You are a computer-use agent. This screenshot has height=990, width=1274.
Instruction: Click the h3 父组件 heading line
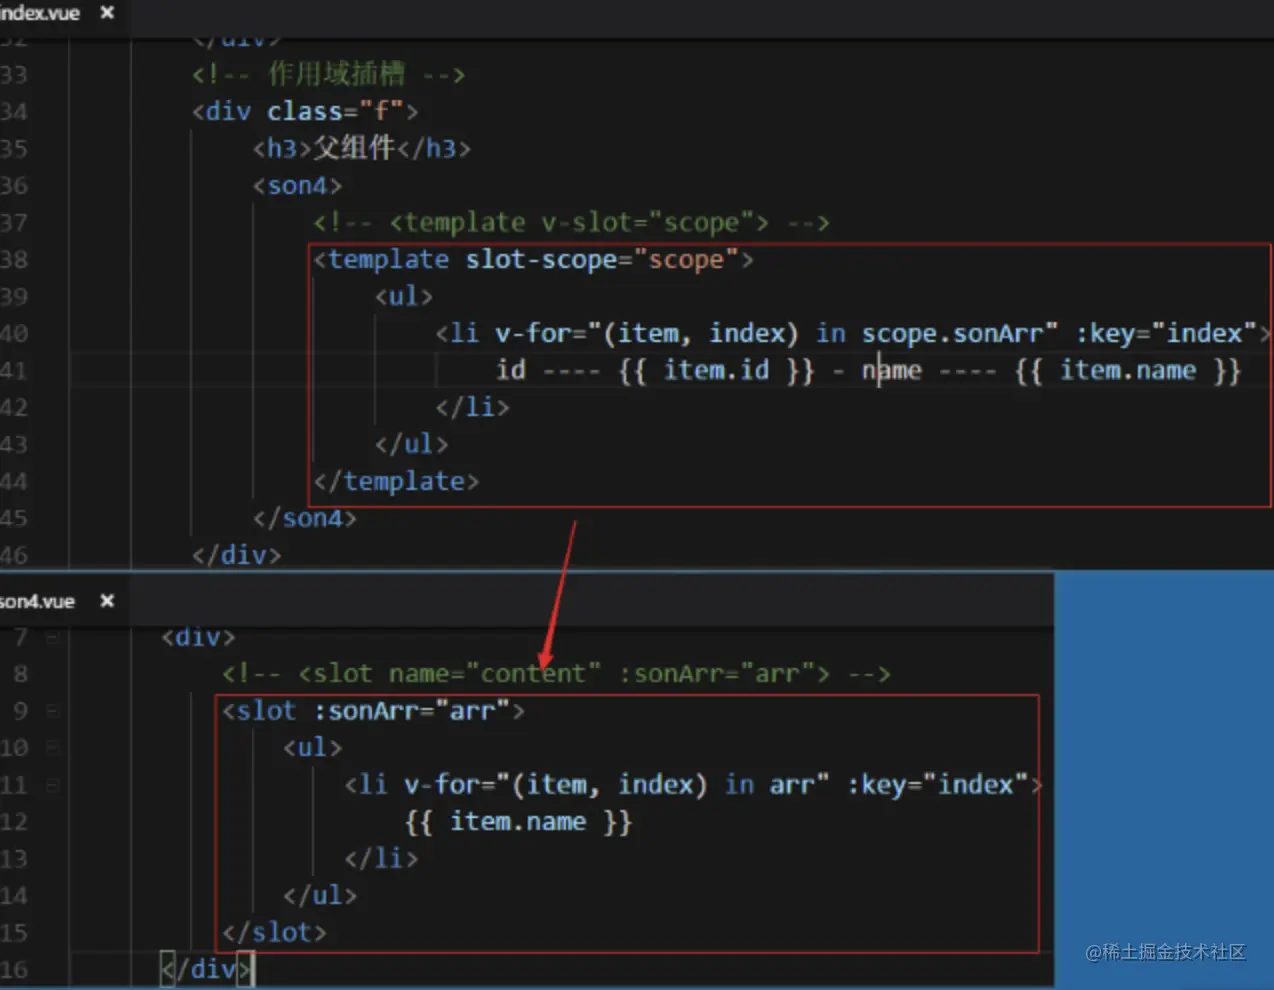click(x=362, y=148)
